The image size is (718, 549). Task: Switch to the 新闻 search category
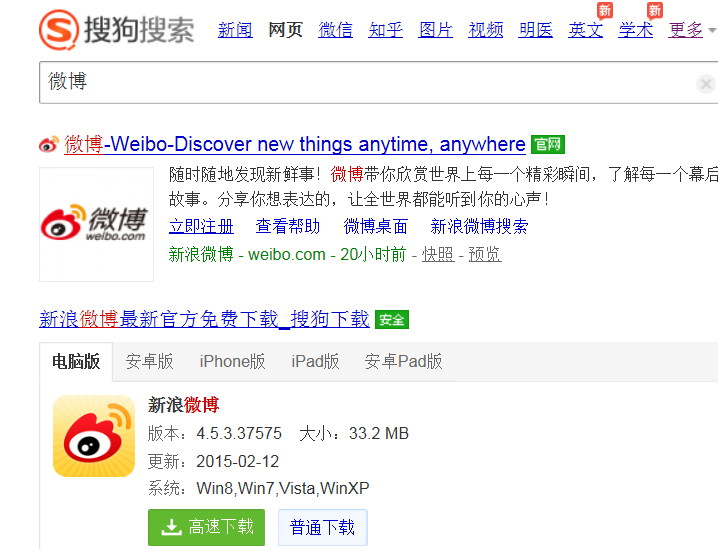235,30
